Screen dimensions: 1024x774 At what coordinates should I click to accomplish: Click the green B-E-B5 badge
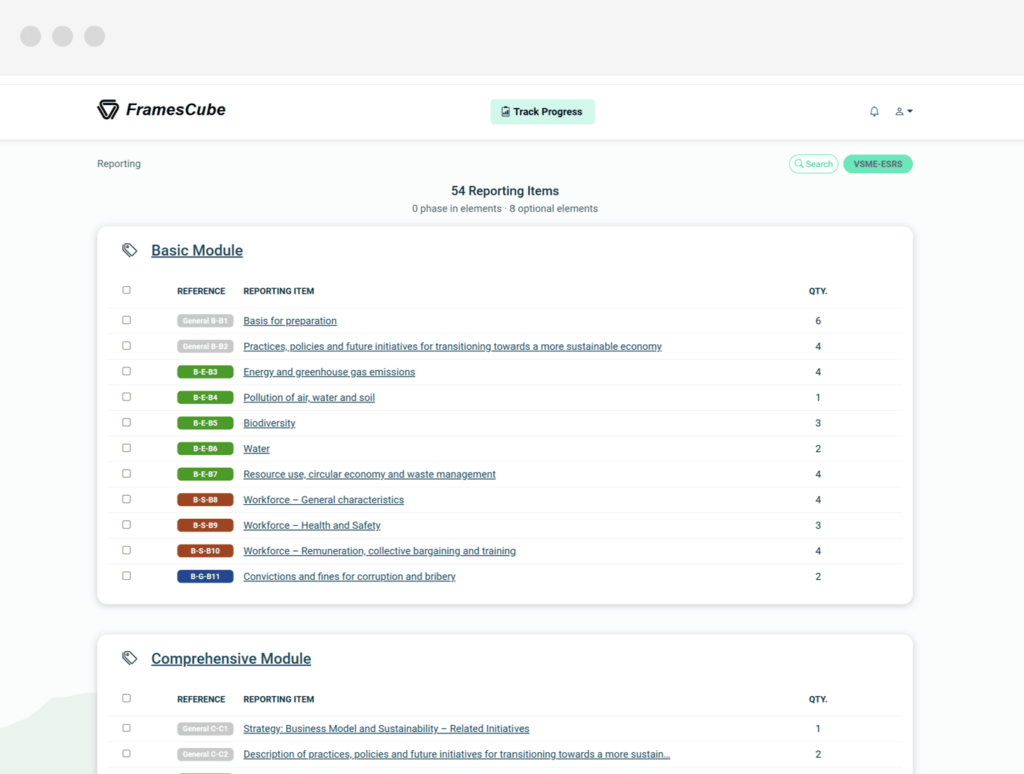point(205,423)
